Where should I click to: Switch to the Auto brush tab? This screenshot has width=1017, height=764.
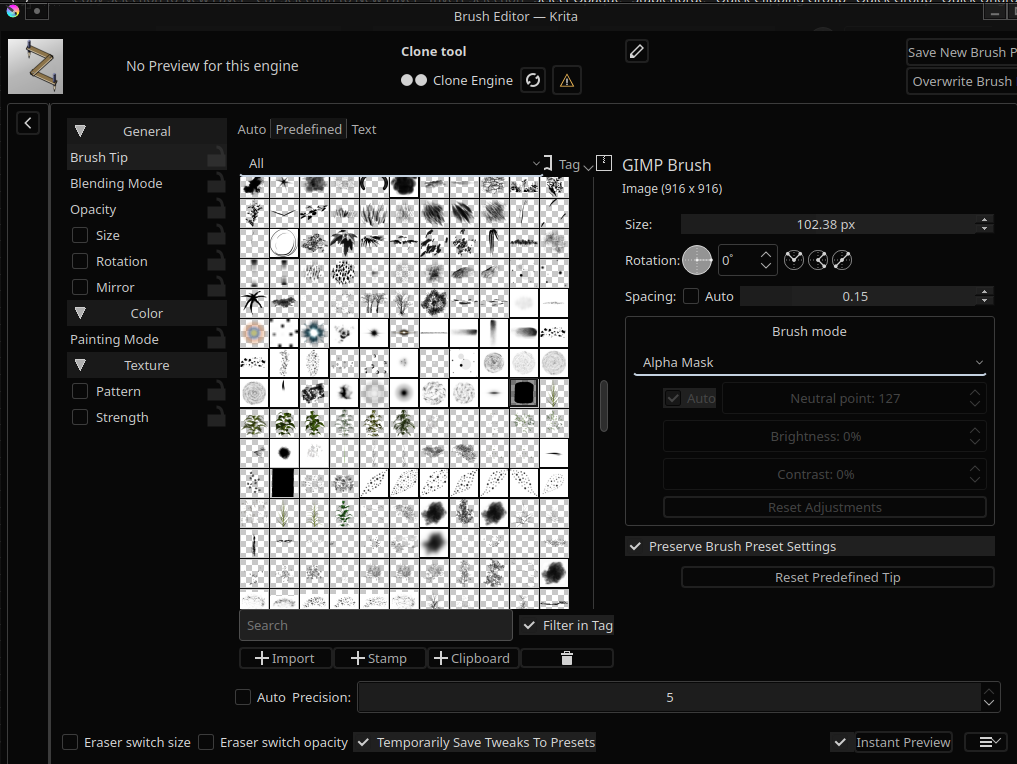(252, 129)
